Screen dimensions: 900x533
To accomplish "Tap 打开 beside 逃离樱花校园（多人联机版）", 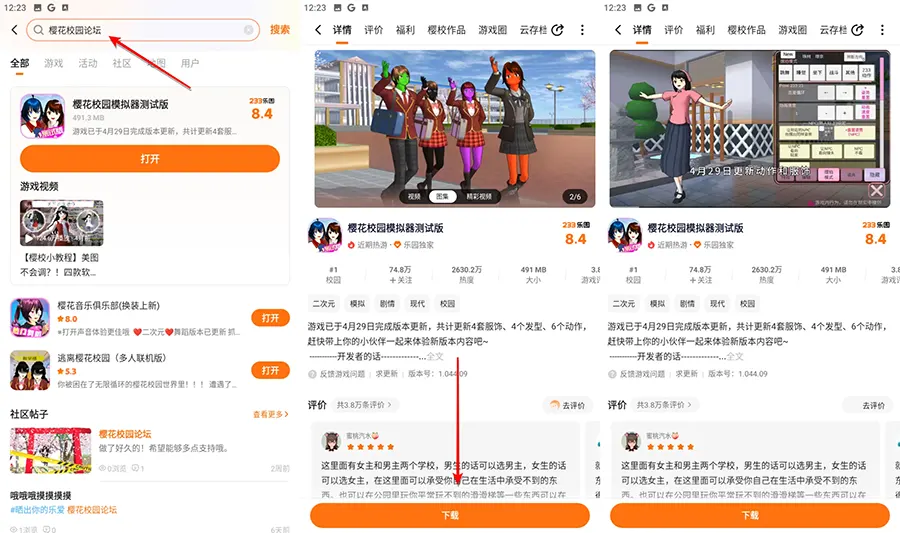I will [270, 371].
